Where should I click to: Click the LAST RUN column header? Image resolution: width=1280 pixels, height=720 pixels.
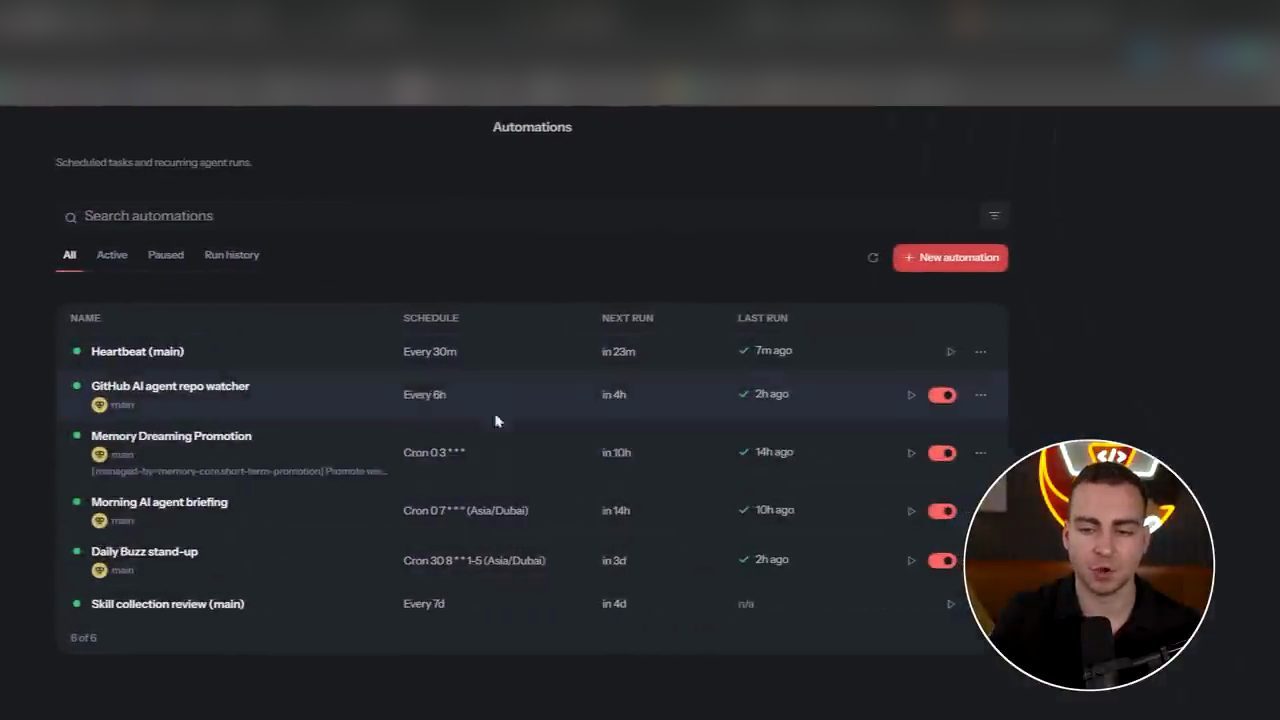763,318
